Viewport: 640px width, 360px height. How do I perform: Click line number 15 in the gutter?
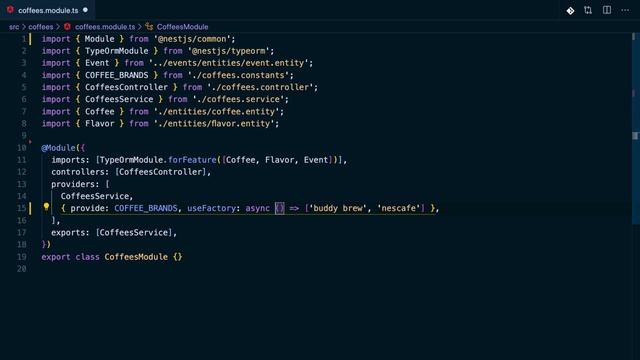point(22,208)
